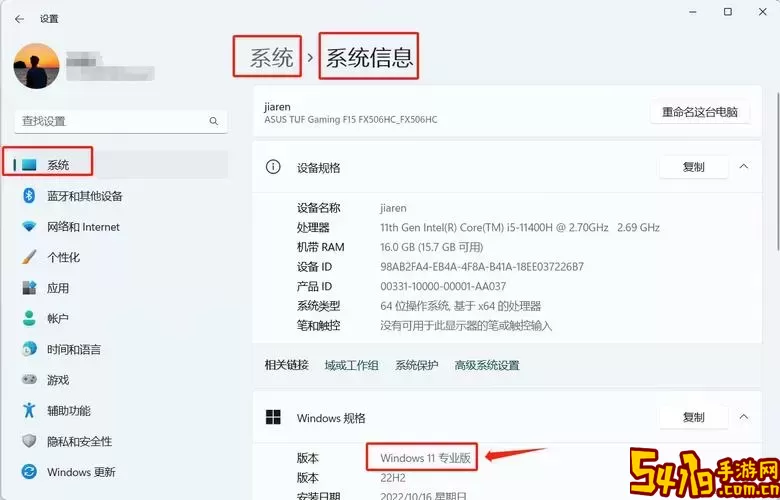Focus the 查找设置 search field
This screenshot has width=780, height=500.
click(x=121, y=121)
